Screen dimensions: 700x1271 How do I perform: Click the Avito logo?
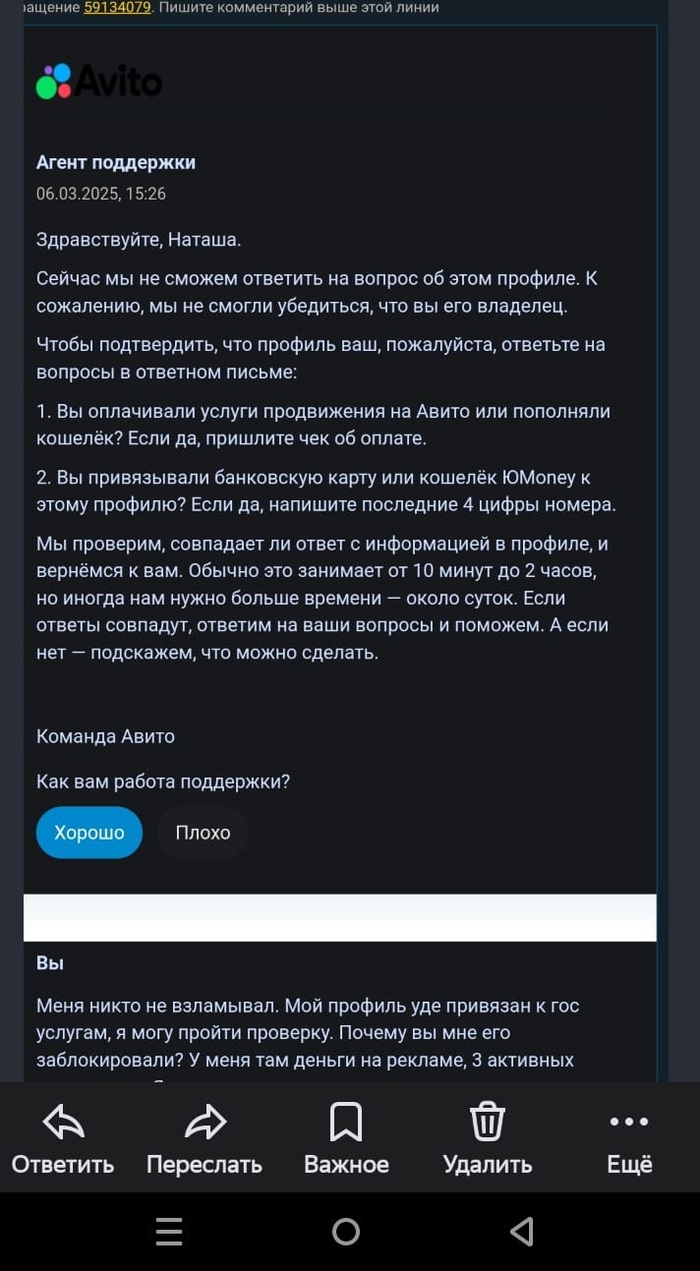point(99,82)
